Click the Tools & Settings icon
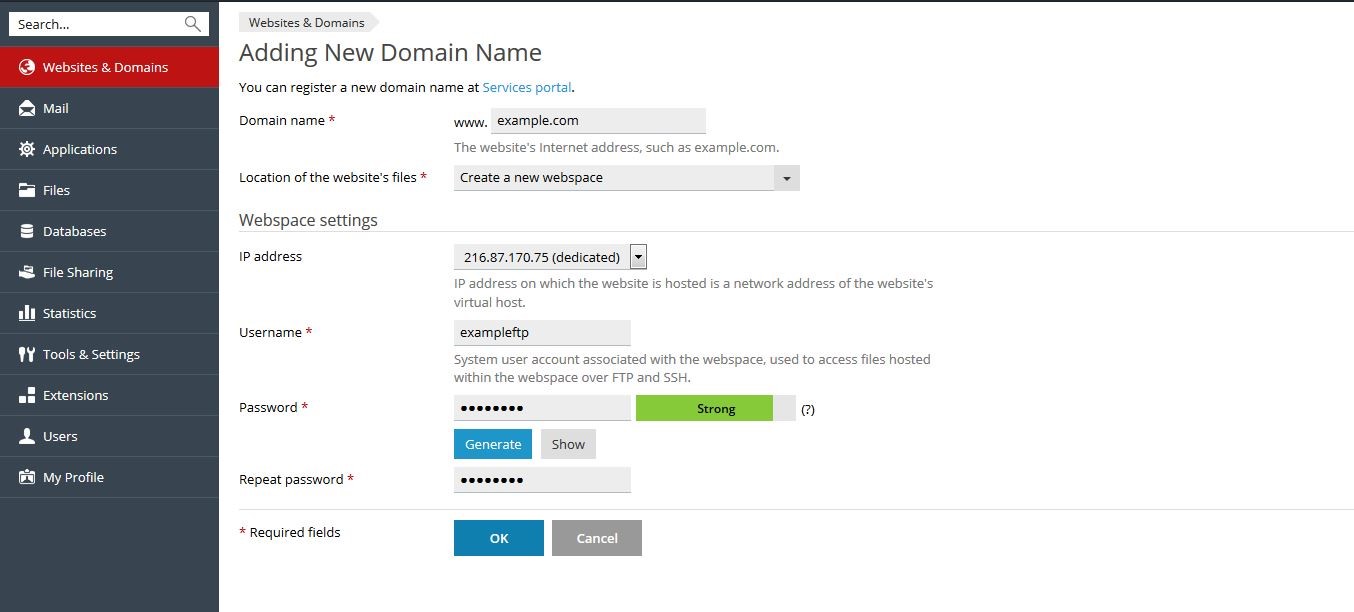 [x=27, y=354]
